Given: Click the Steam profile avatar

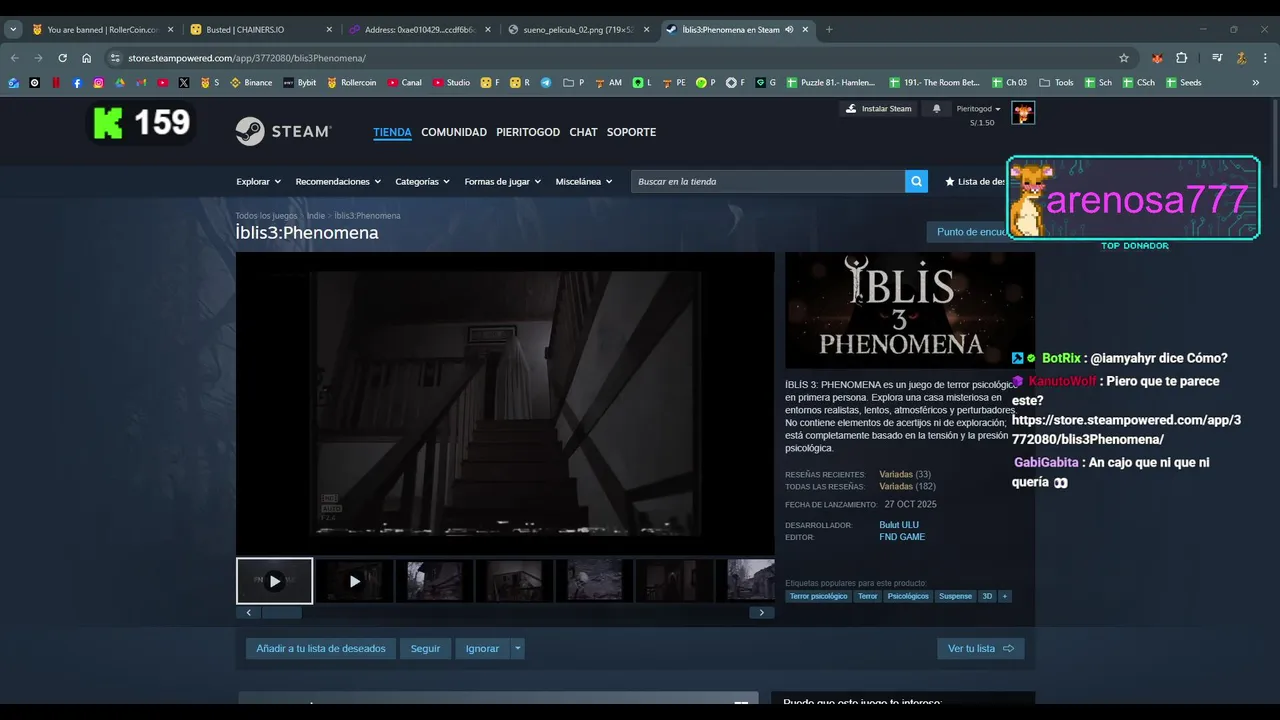Looking at the screenshot, I should click(x=1023, y=112).
